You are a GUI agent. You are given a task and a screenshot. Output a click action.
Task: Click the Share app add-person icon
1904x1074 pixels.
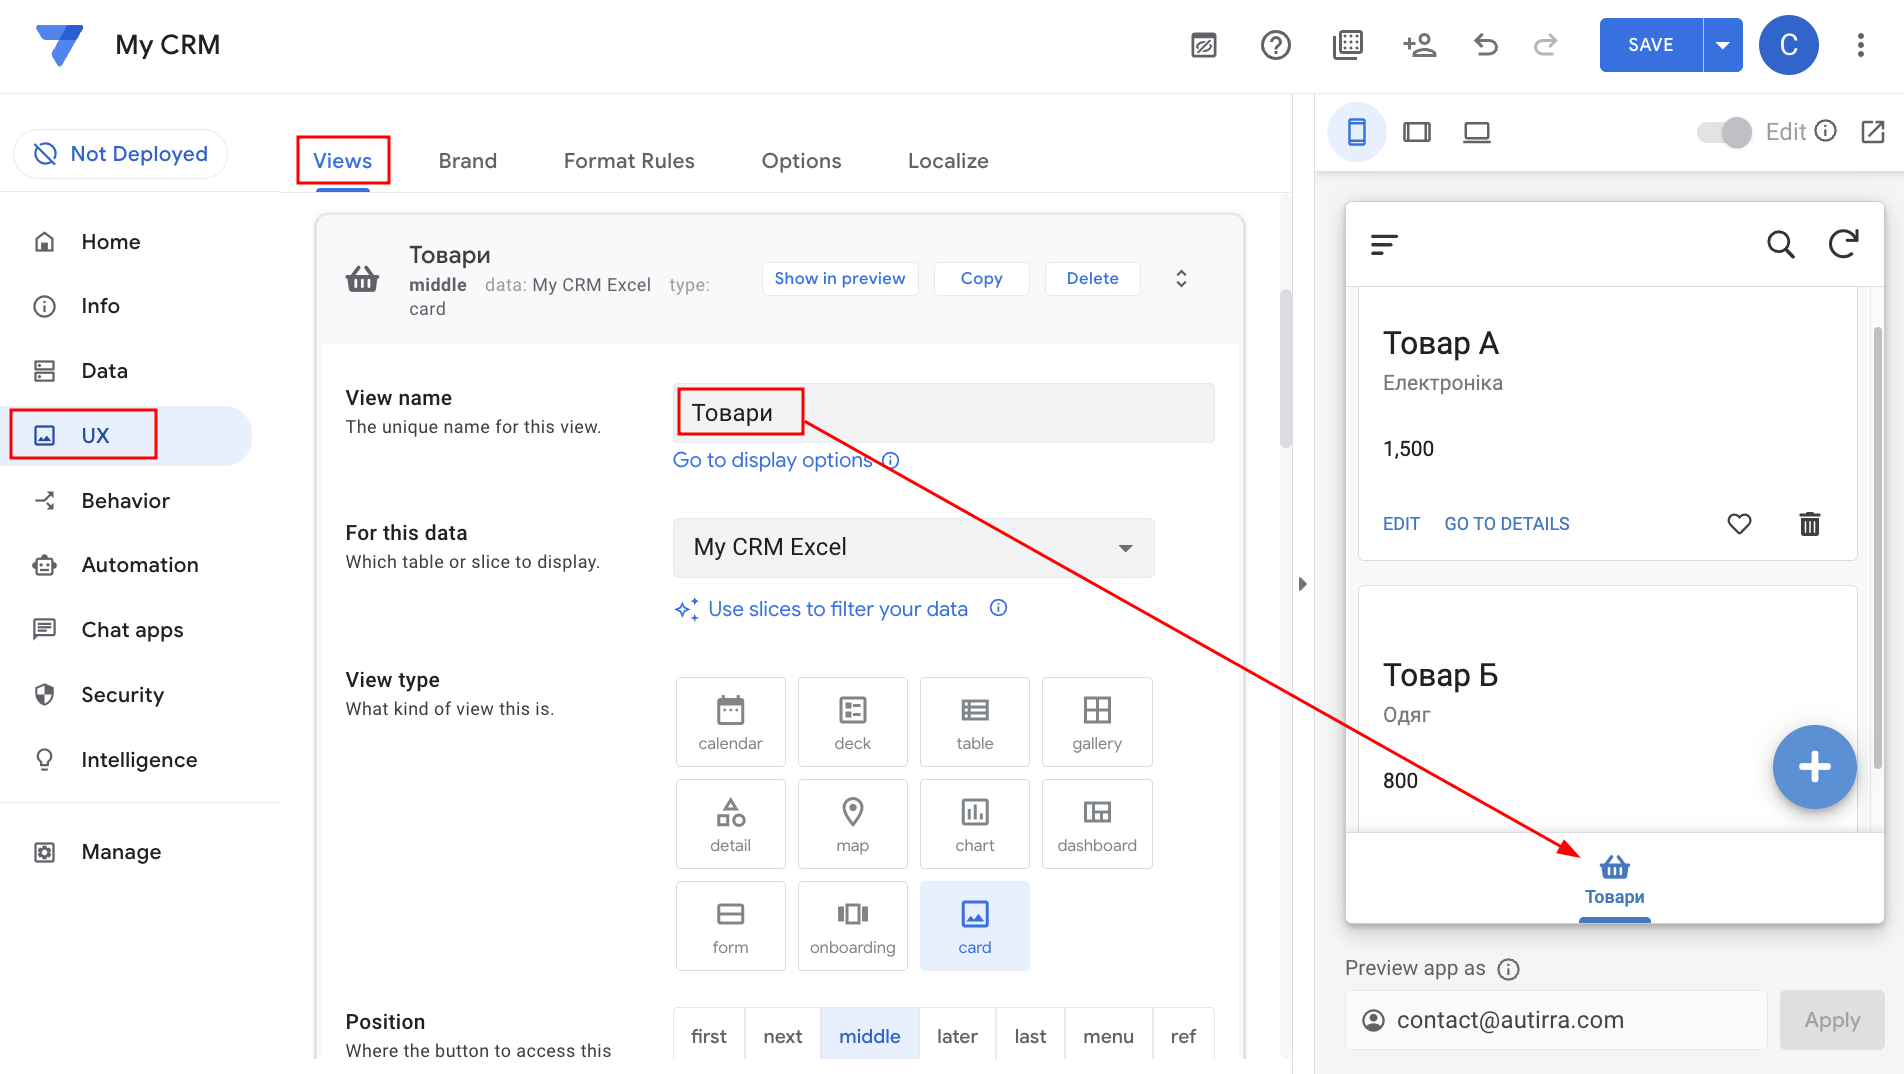[1419, 45]
